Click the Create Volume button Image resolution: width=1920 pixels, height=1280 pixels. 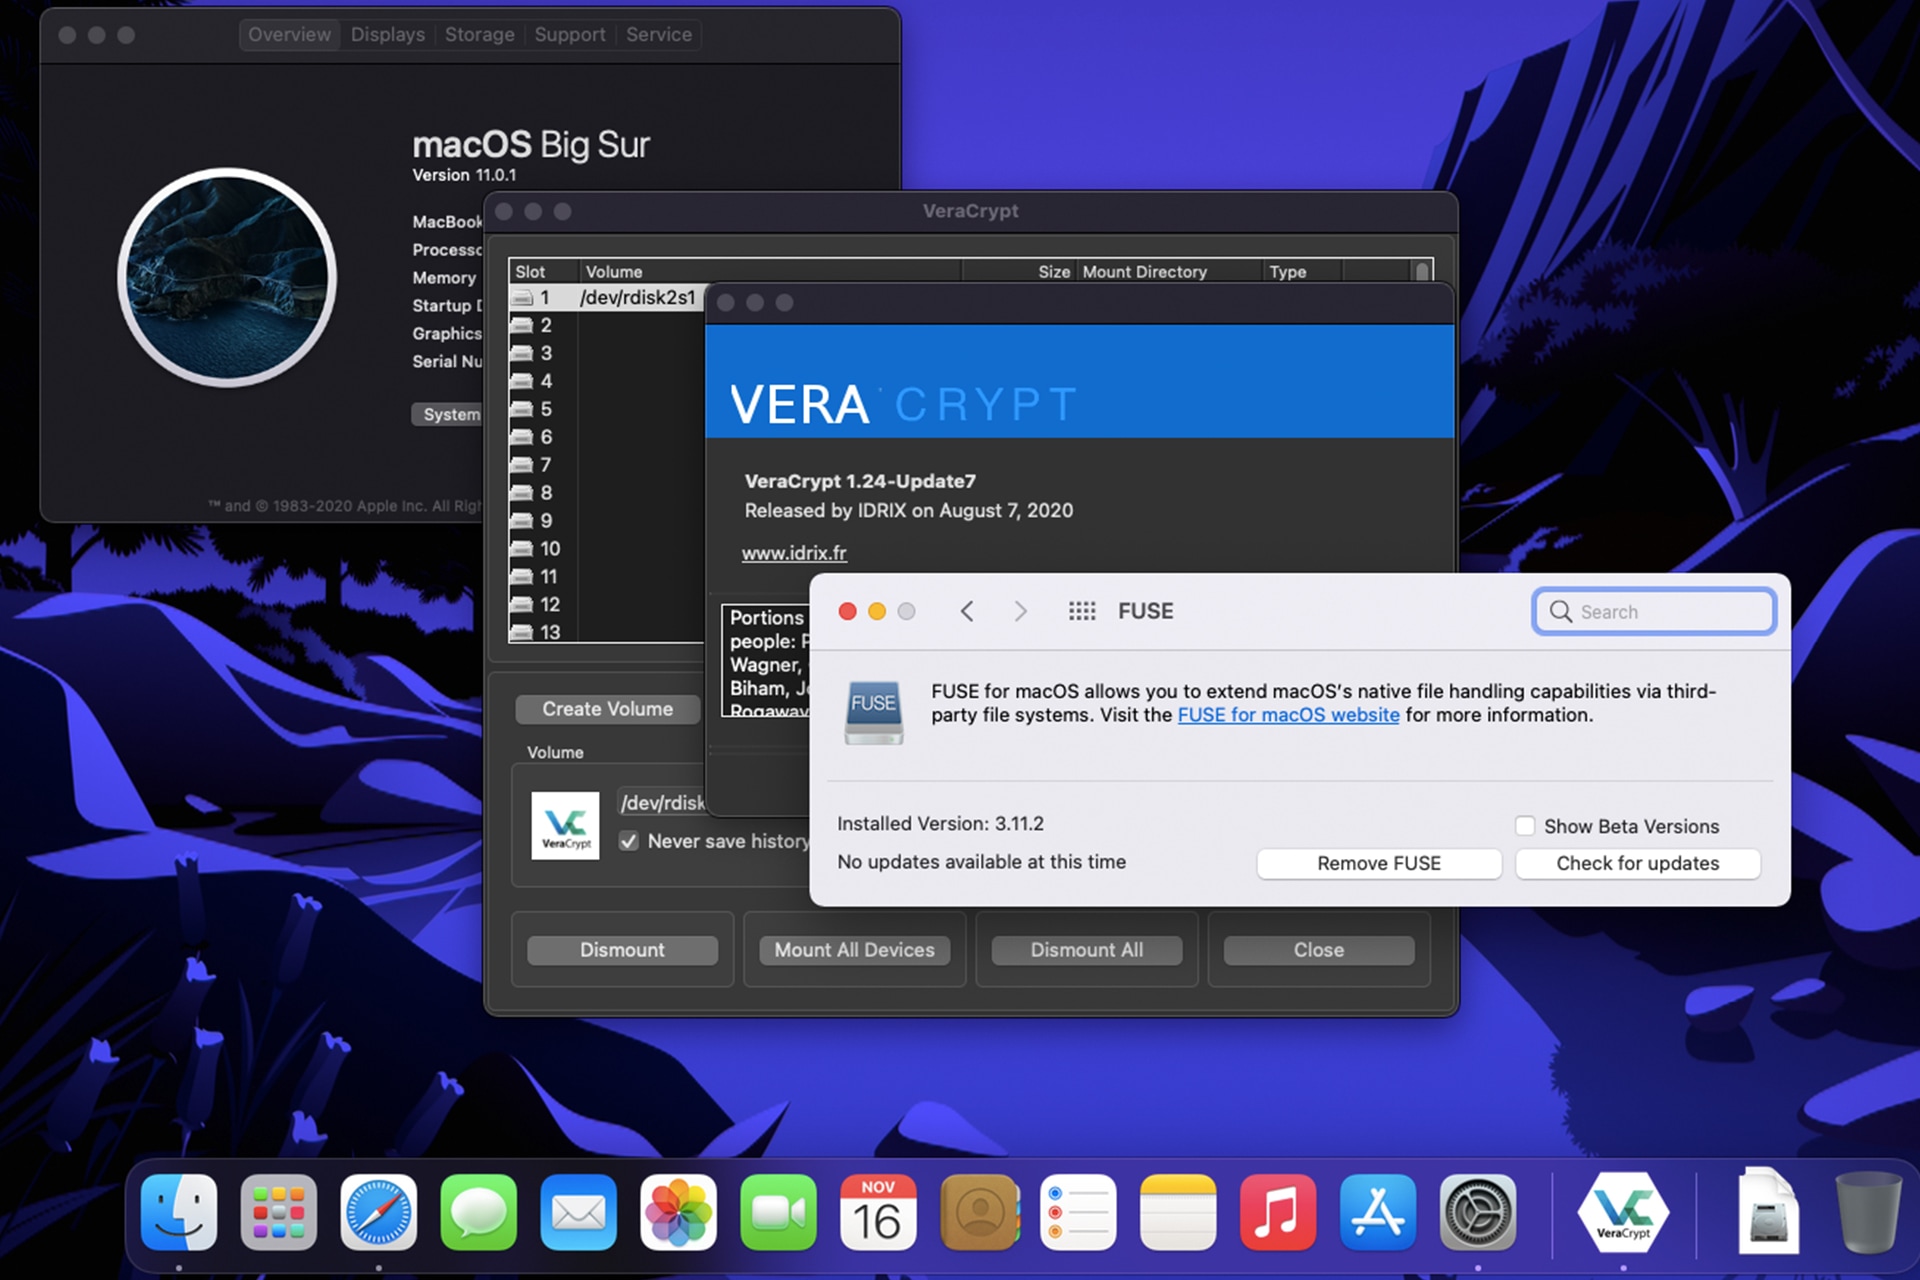pos(608,709)
